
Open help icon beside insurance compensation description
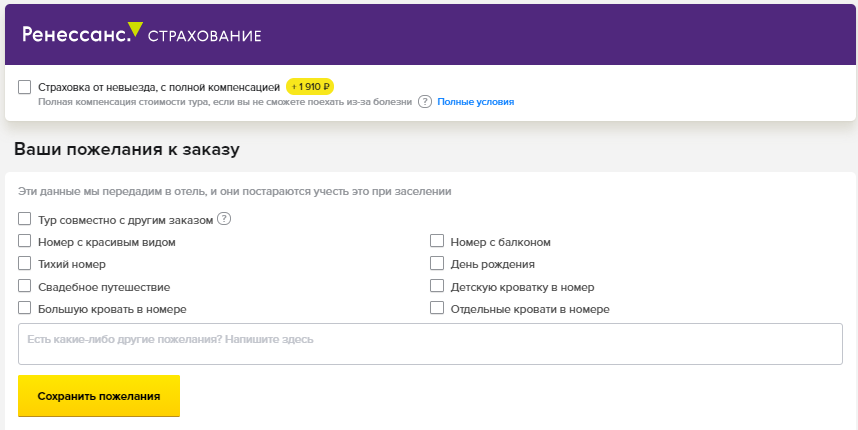[425, 102]
